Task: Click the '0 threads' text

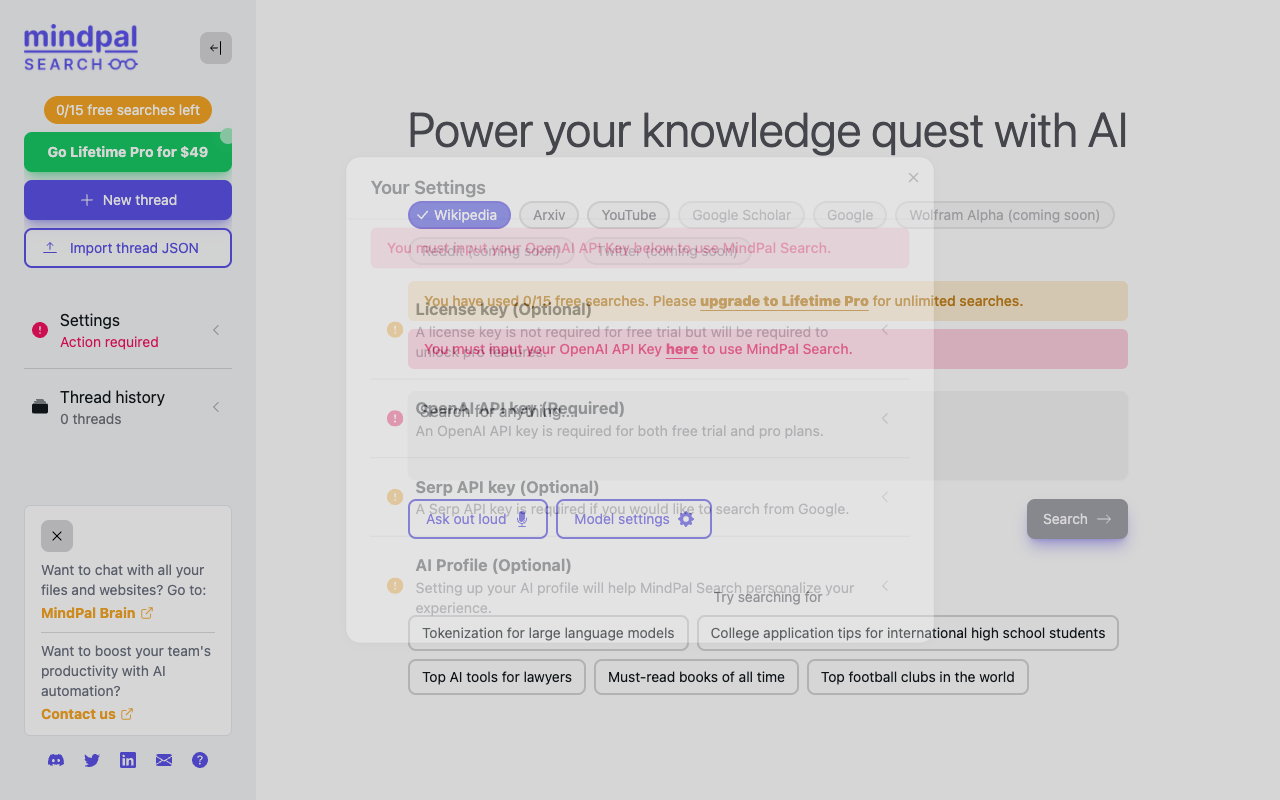Action: click(x=90, y=419)
